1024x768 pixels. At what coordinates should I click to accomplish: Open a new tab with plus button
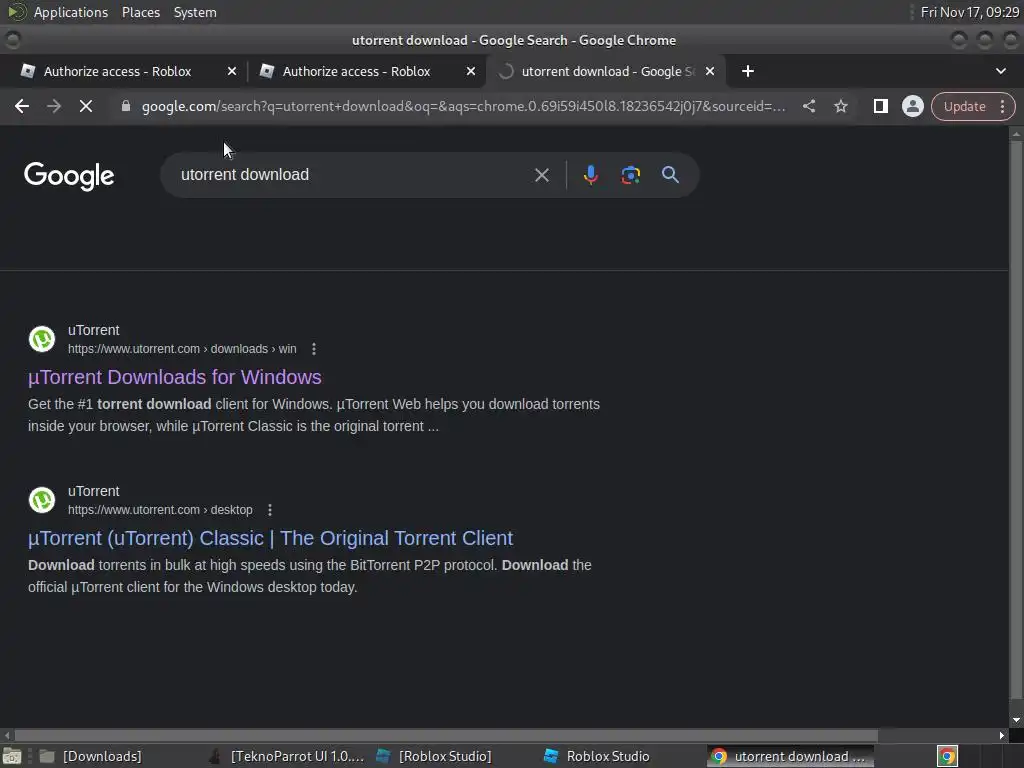click(x=748, y=71)
